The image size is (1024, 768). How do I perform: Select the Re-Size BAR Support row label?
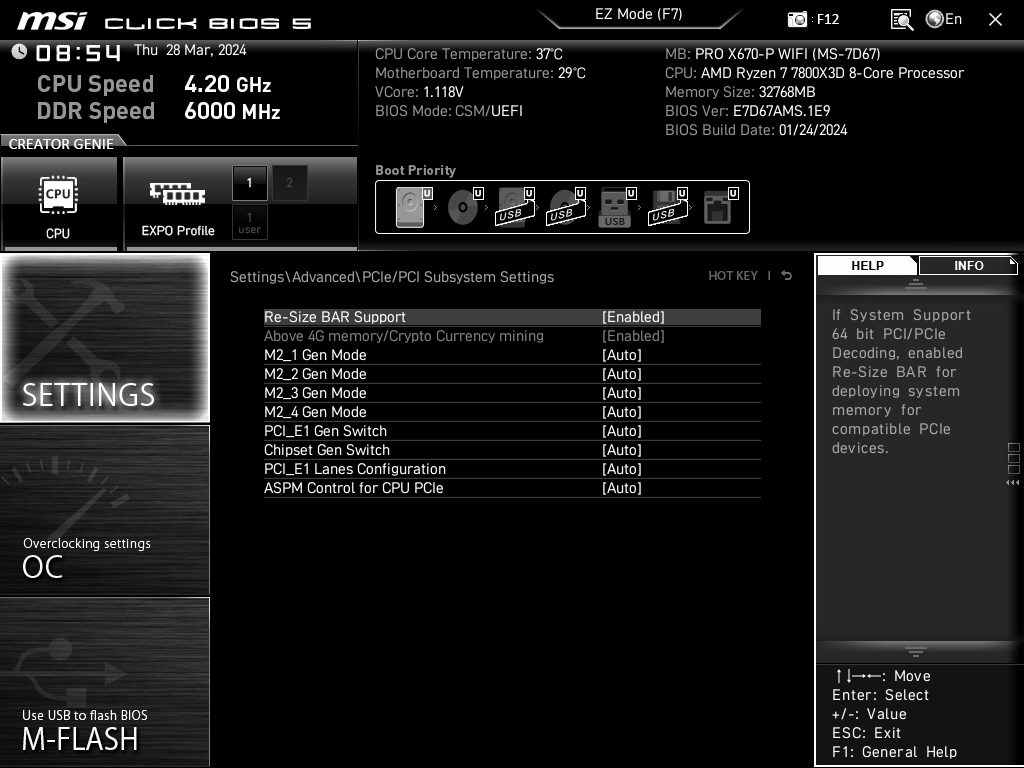pos(334,317)
